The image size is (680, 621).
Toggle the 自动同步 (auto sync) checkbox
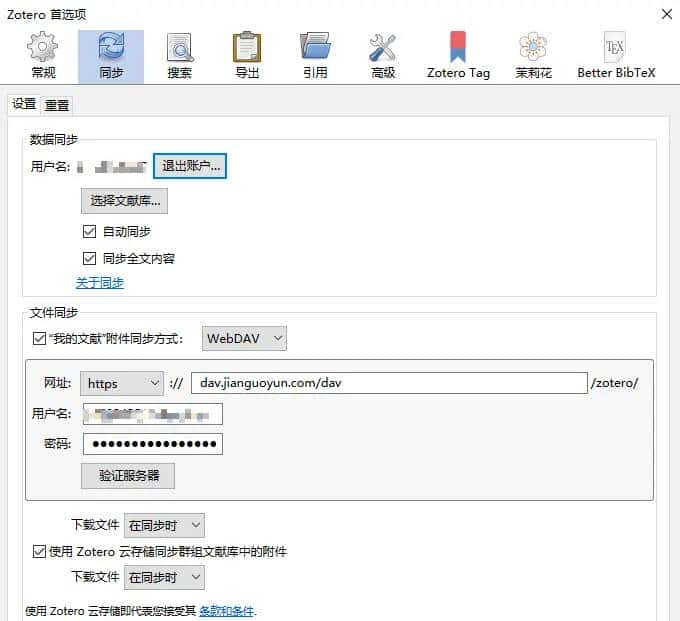89,232
